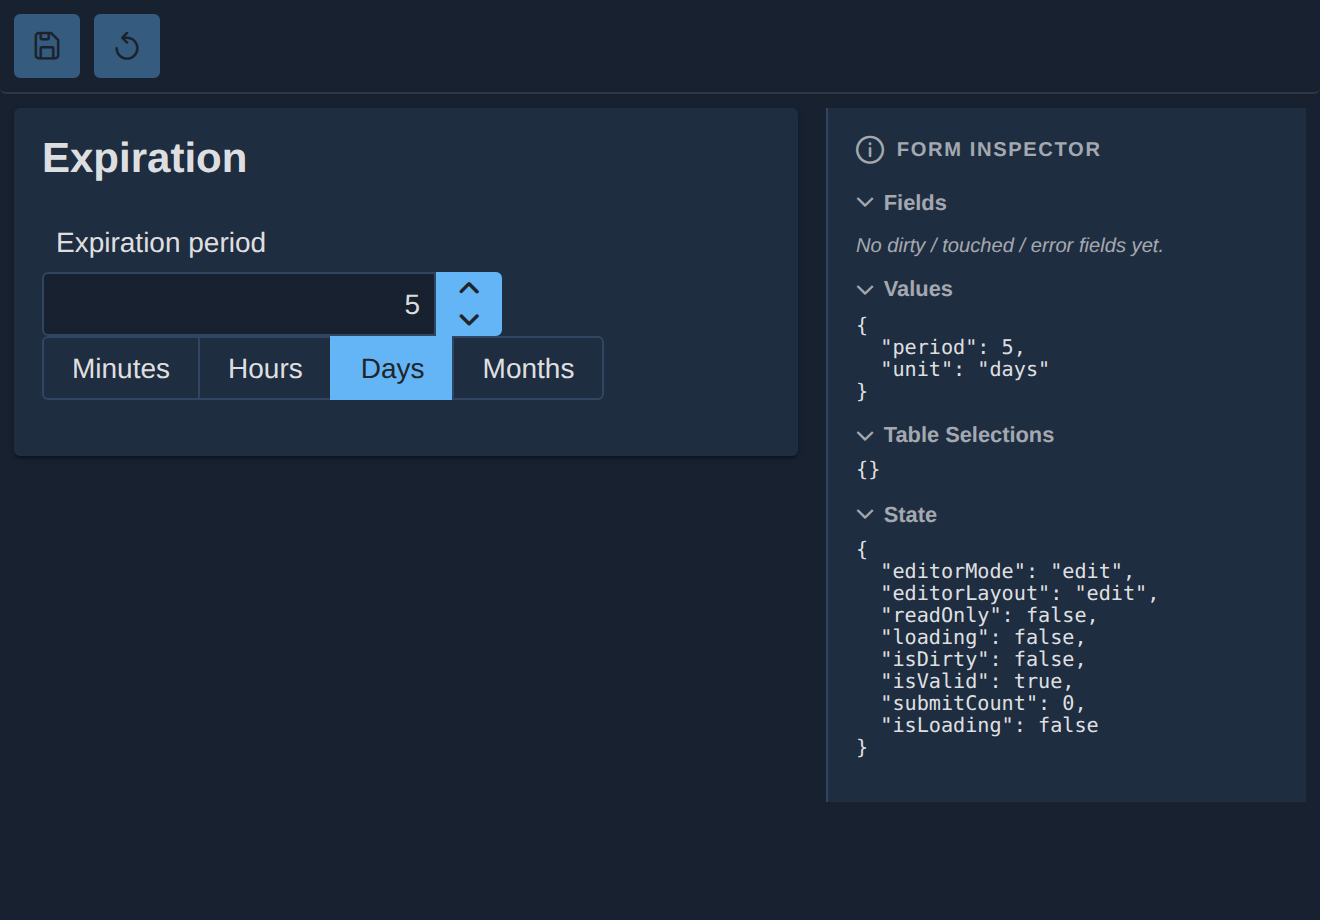Image resolution: width=1320 pixels, height=920 pixels.
Task: Click the Values section heading text
Action: [x=918, y=289]
